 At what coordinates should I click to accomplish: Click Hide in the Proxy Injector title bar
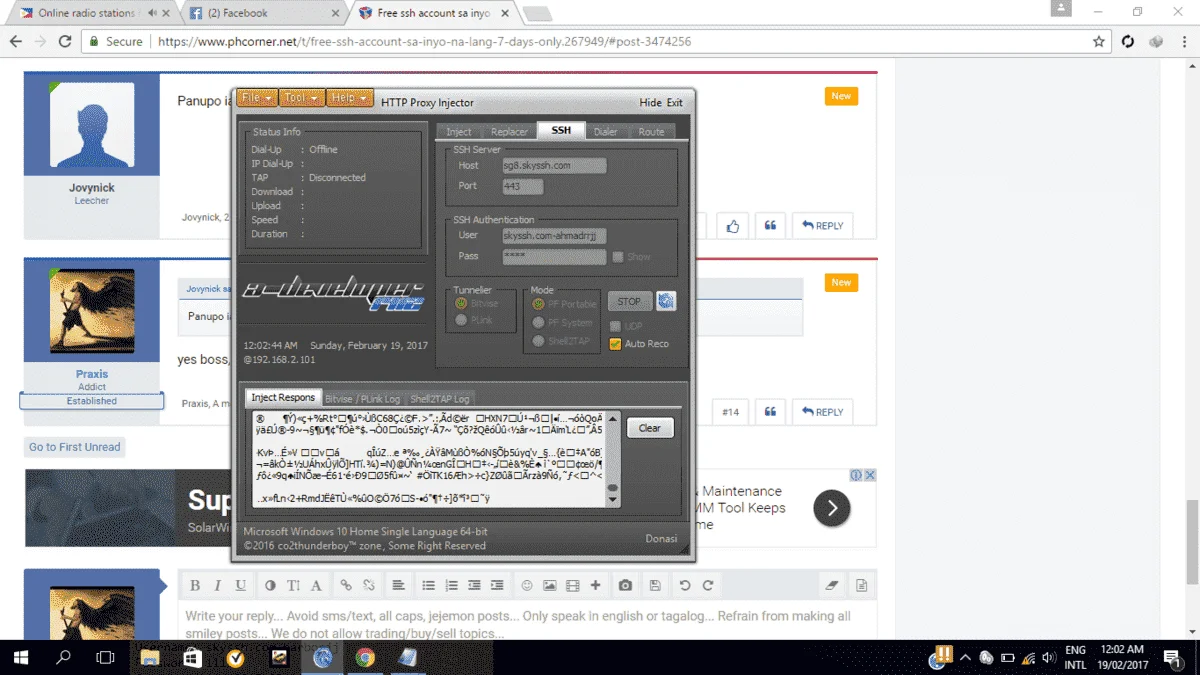[650, 103]
